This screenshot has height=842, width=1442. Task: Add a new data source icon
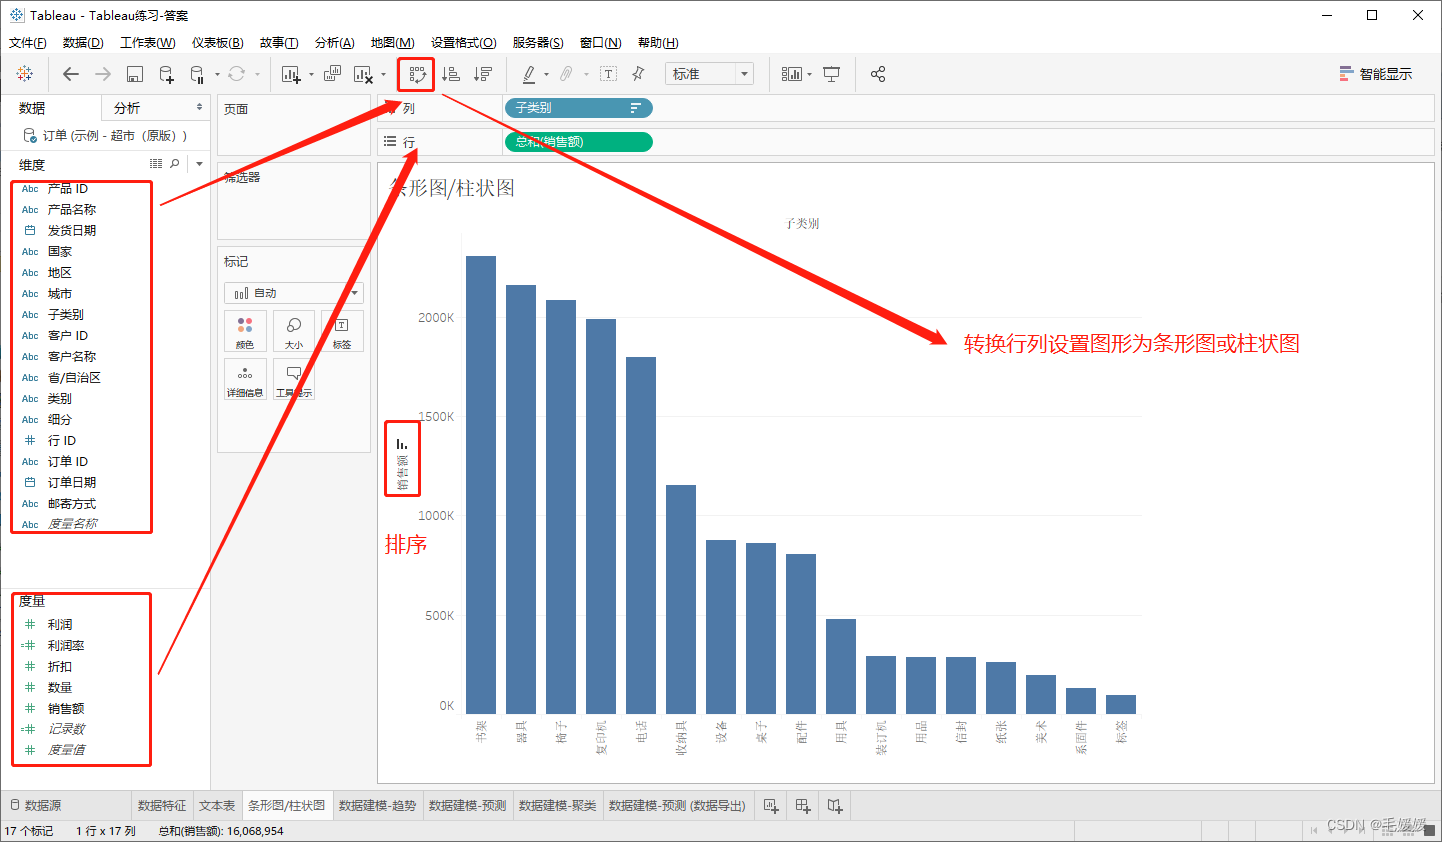pyautogui.click(x=166, y=74)
